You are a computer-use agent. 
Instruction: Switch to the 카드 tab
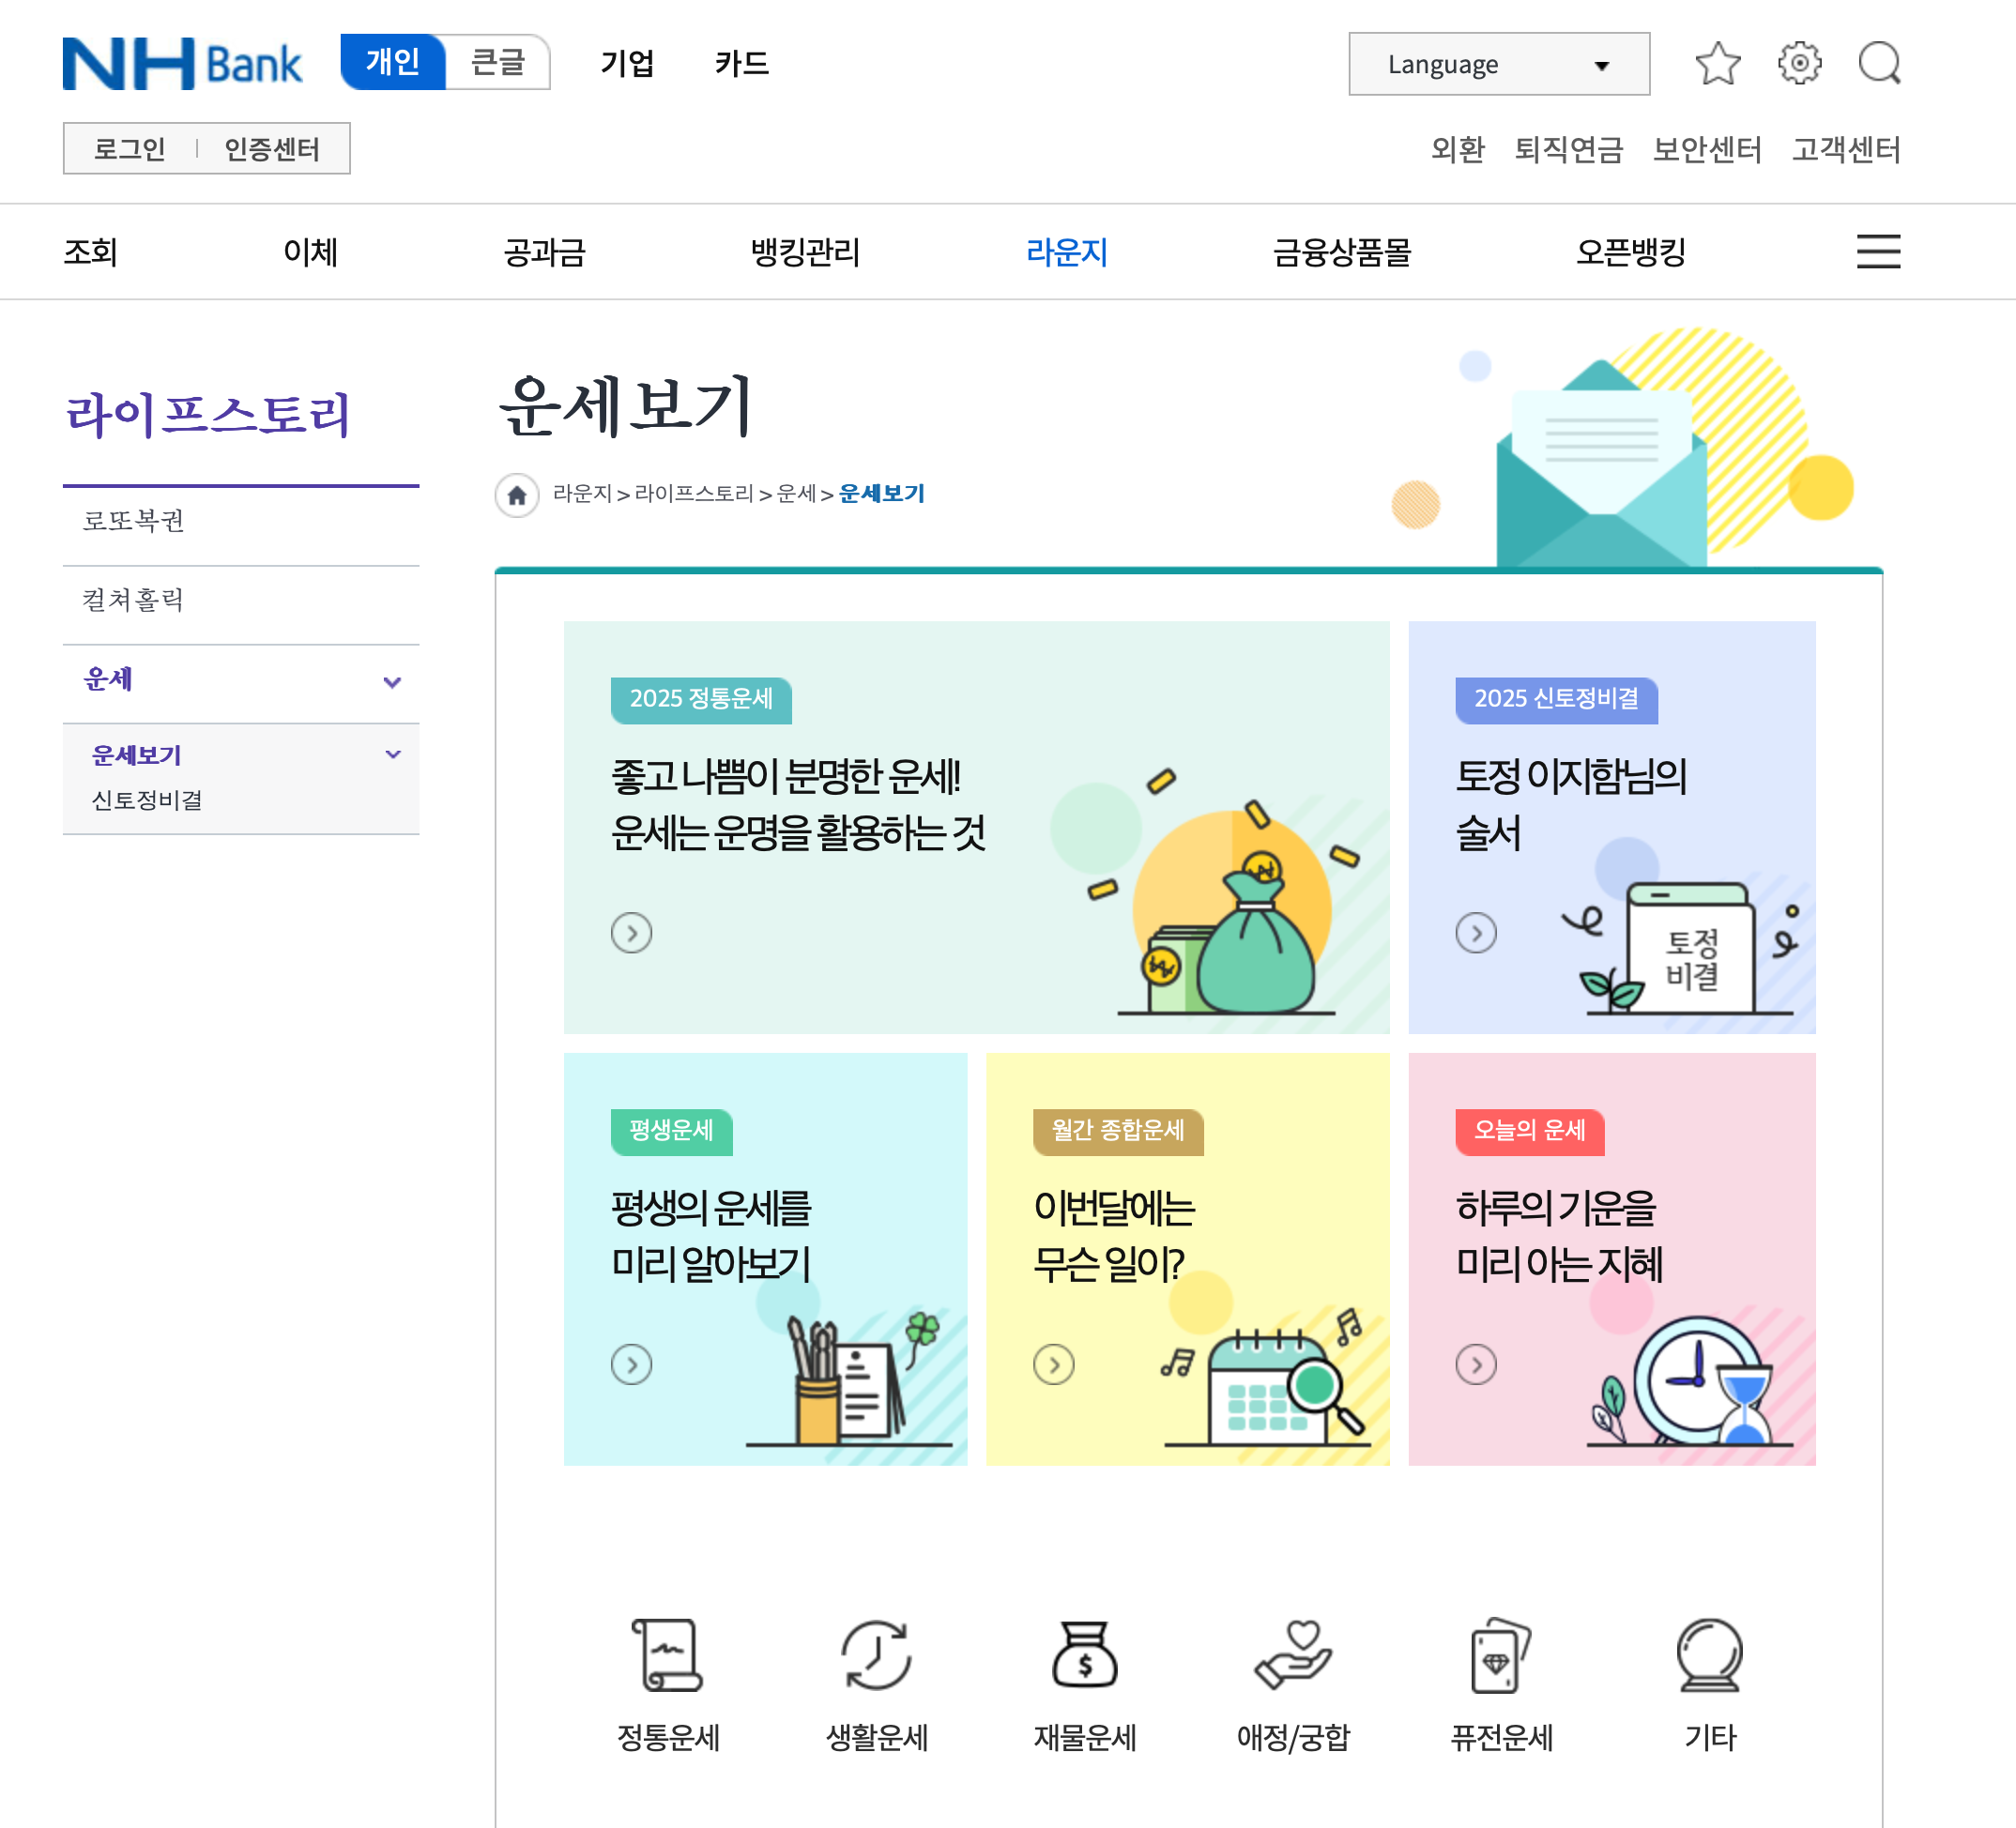click(742, 64)
